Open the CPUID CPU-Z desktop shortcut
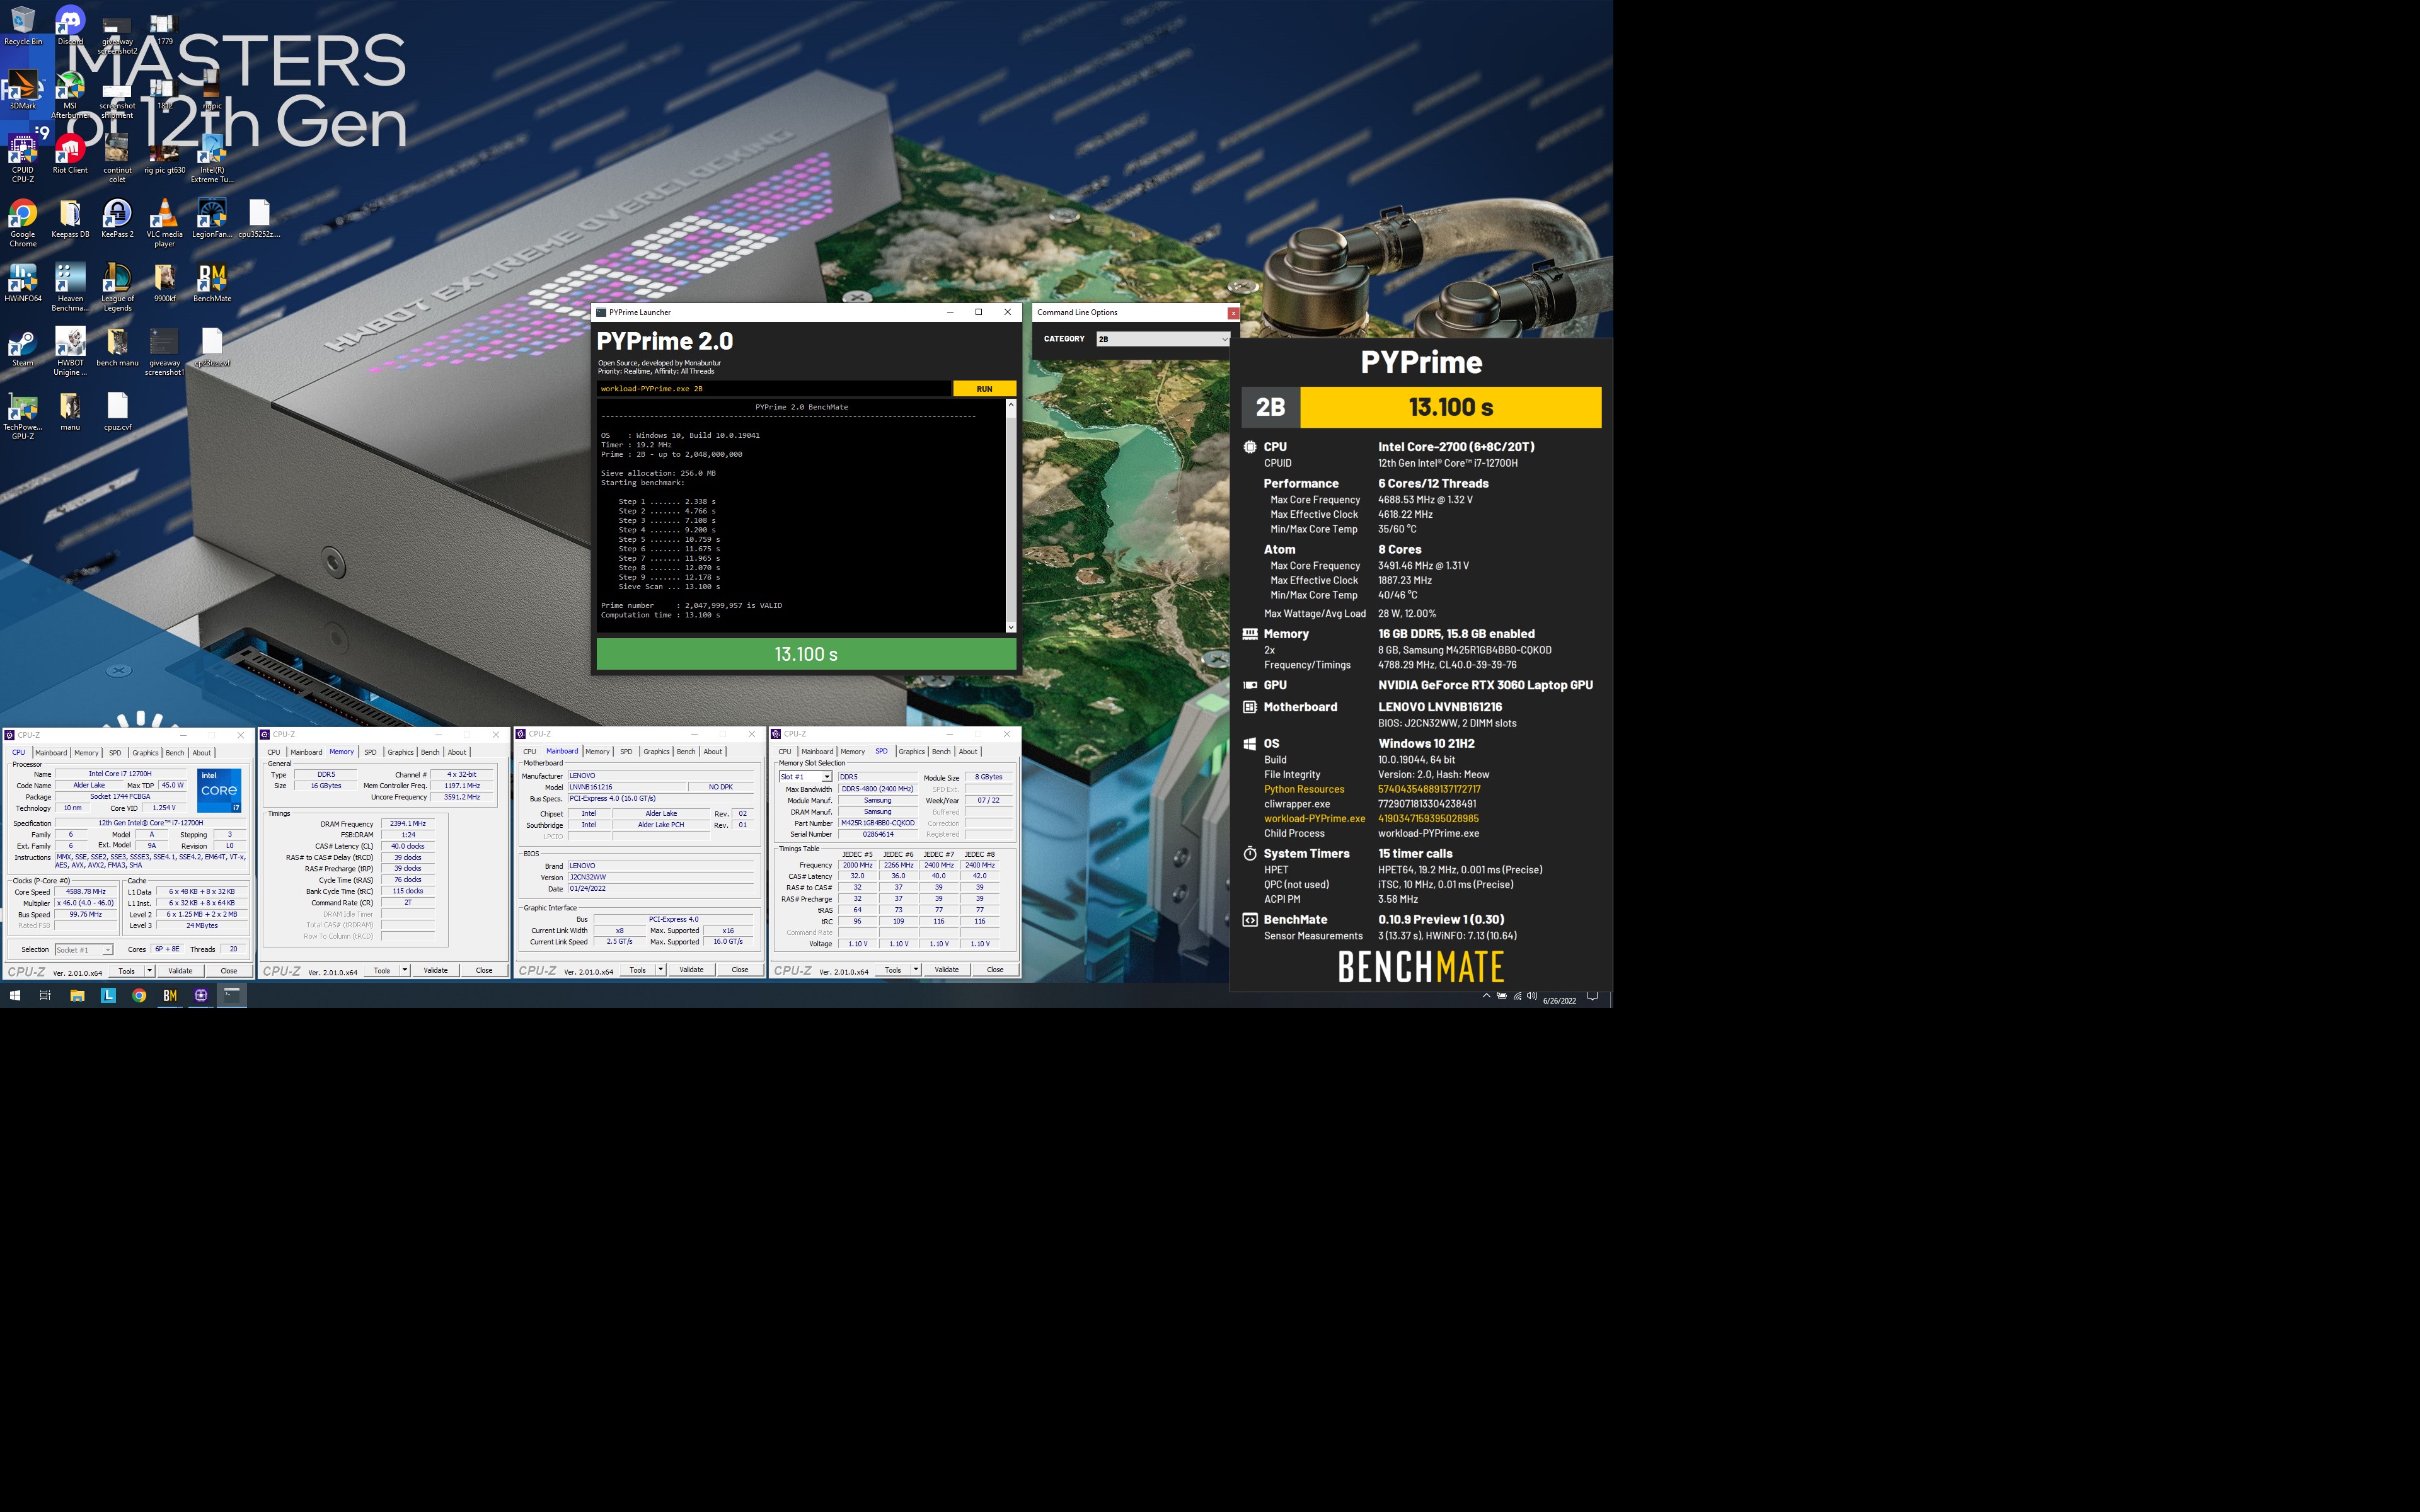Screen dimensions: 2420x1512 coord(23,158)
